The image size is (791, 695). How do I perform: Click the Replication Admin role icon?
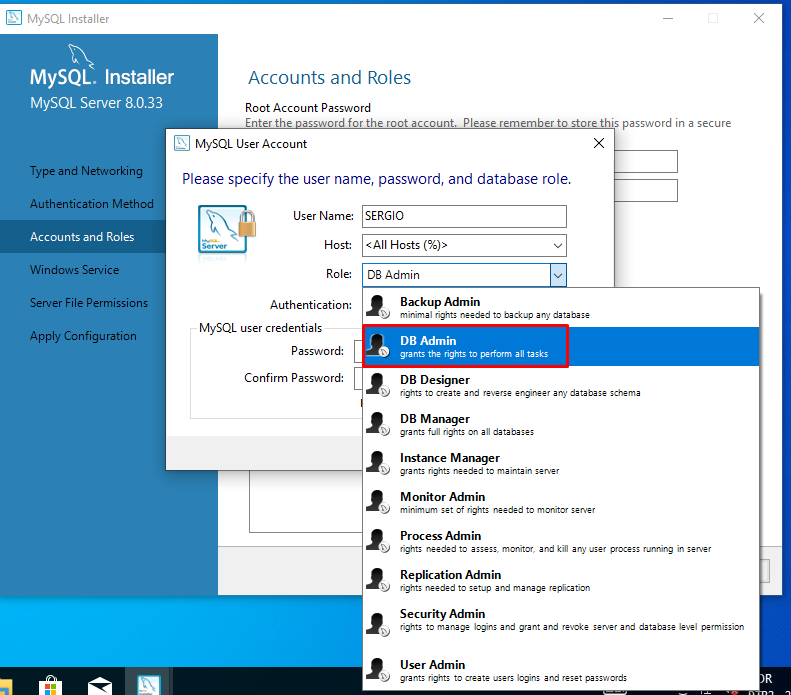point(377,580)
